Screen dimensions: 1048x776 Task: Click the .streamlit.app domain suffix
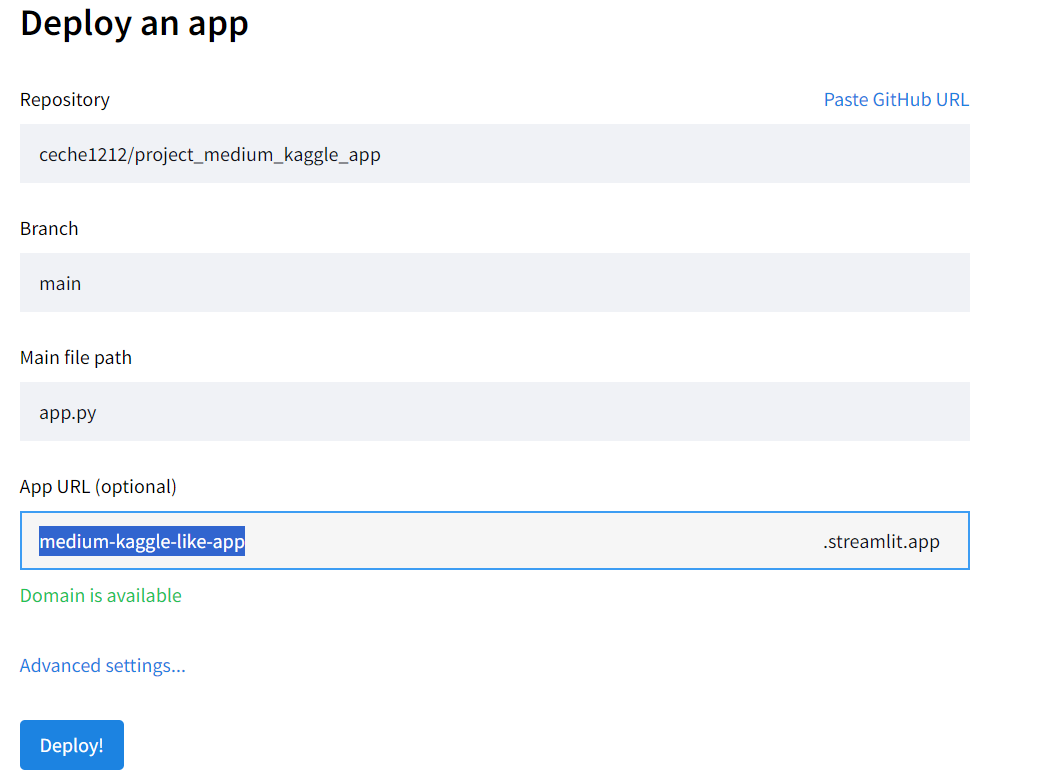tap(881, 542)
